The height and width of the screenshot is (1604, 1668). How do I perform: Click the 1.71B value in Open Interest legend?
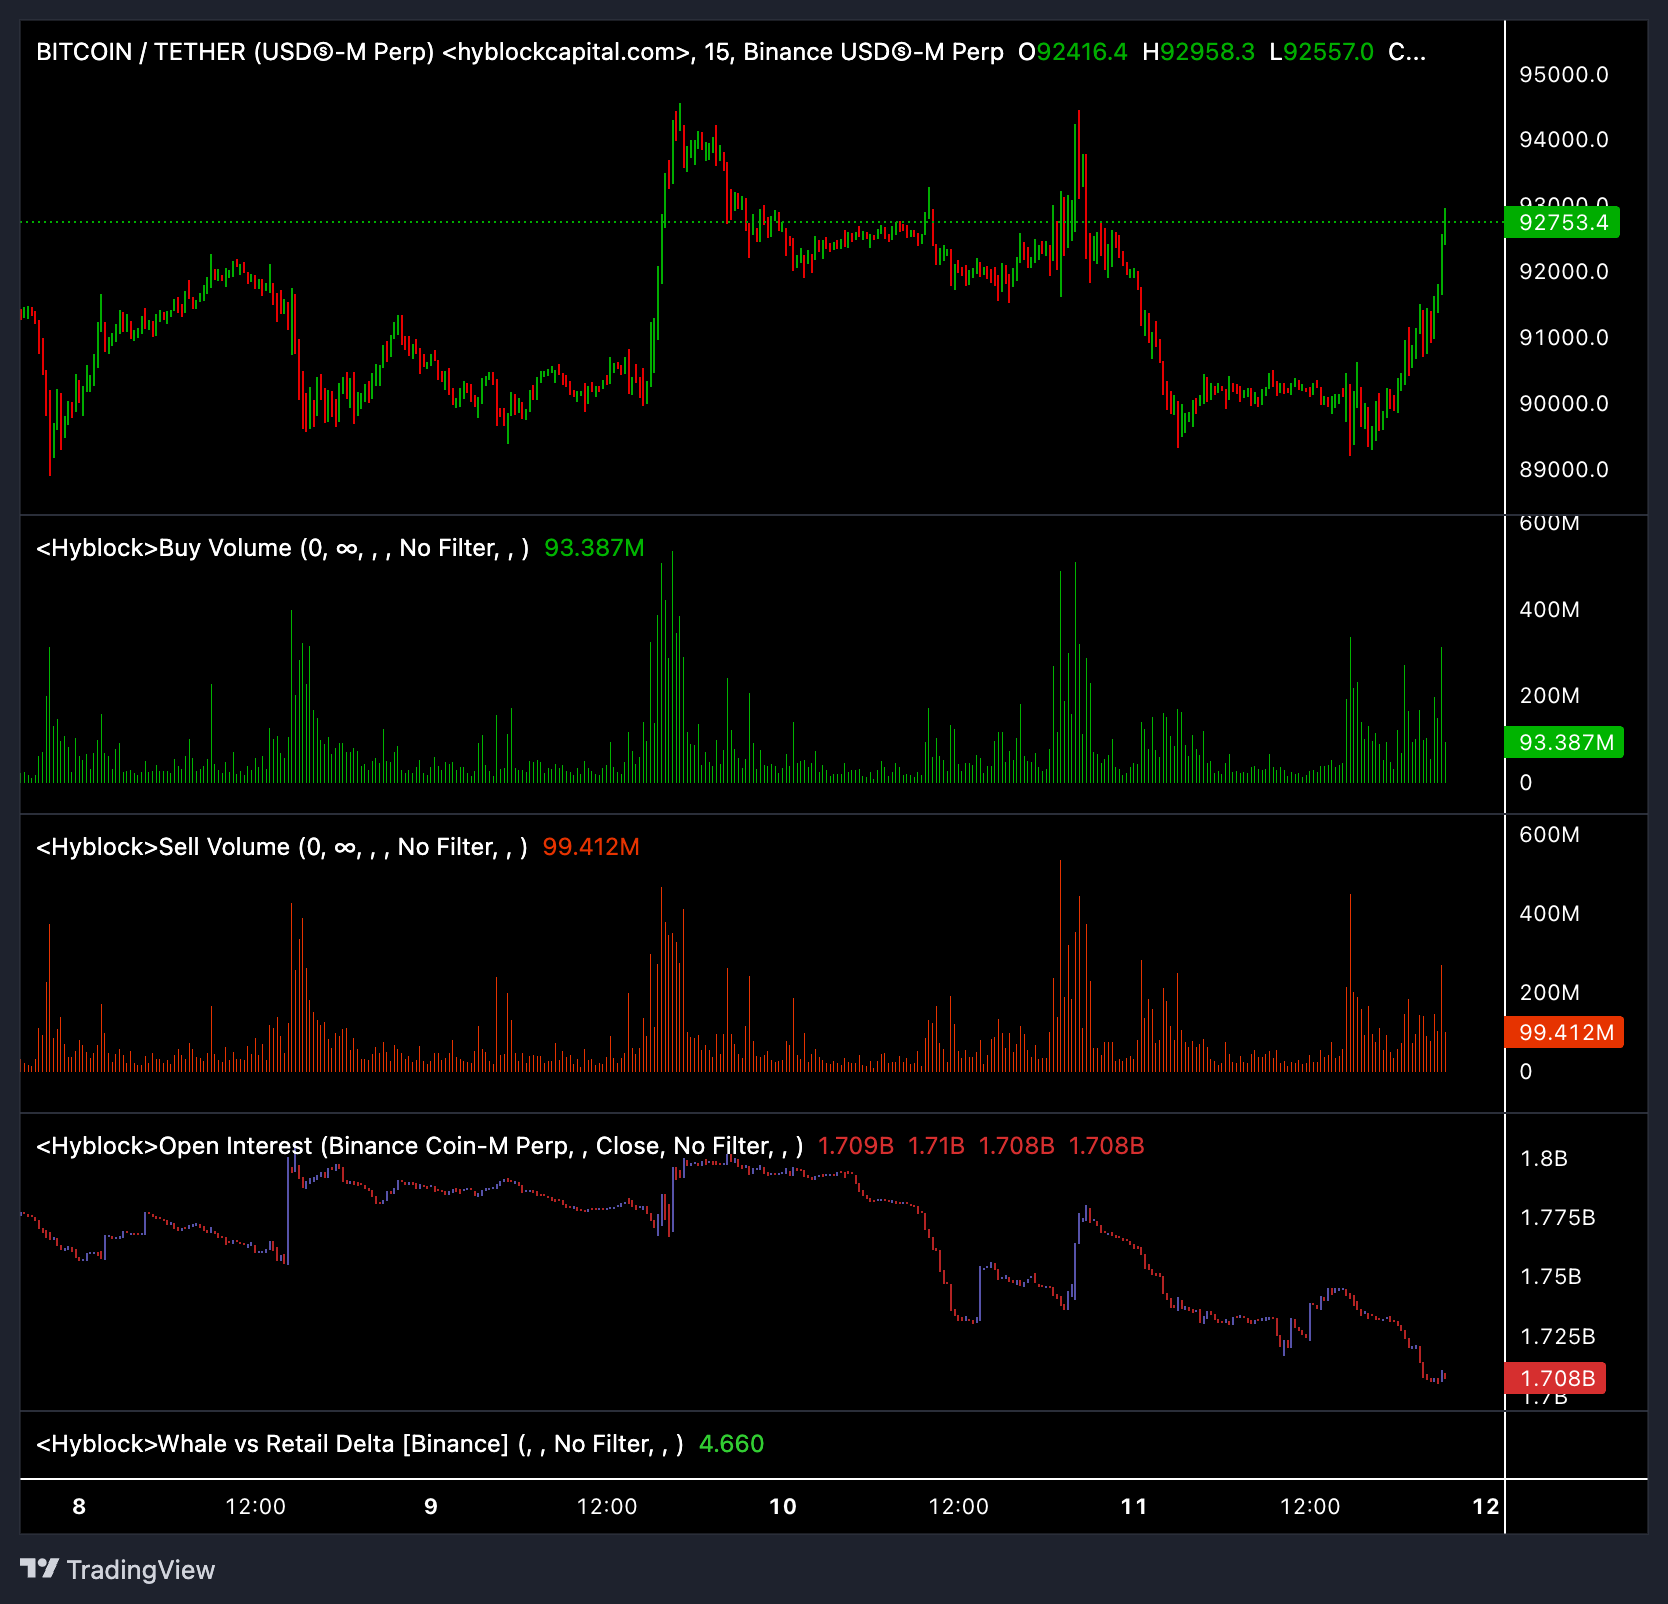tap(936, 1146)
